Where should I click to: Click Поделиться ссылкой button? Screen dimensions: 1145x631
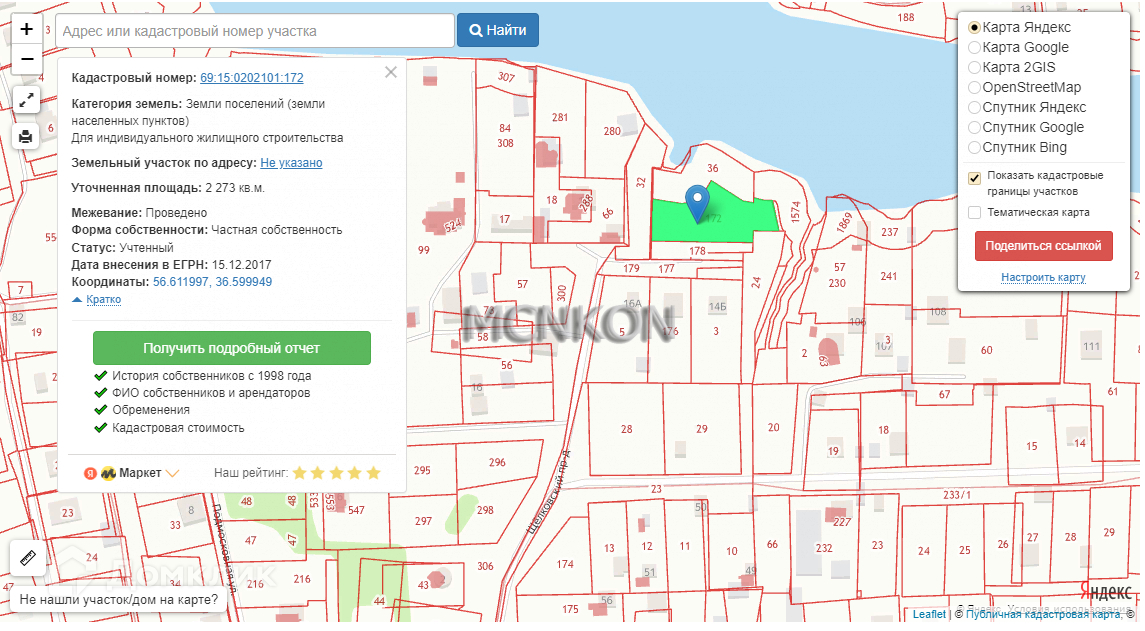coord(1043,246)
